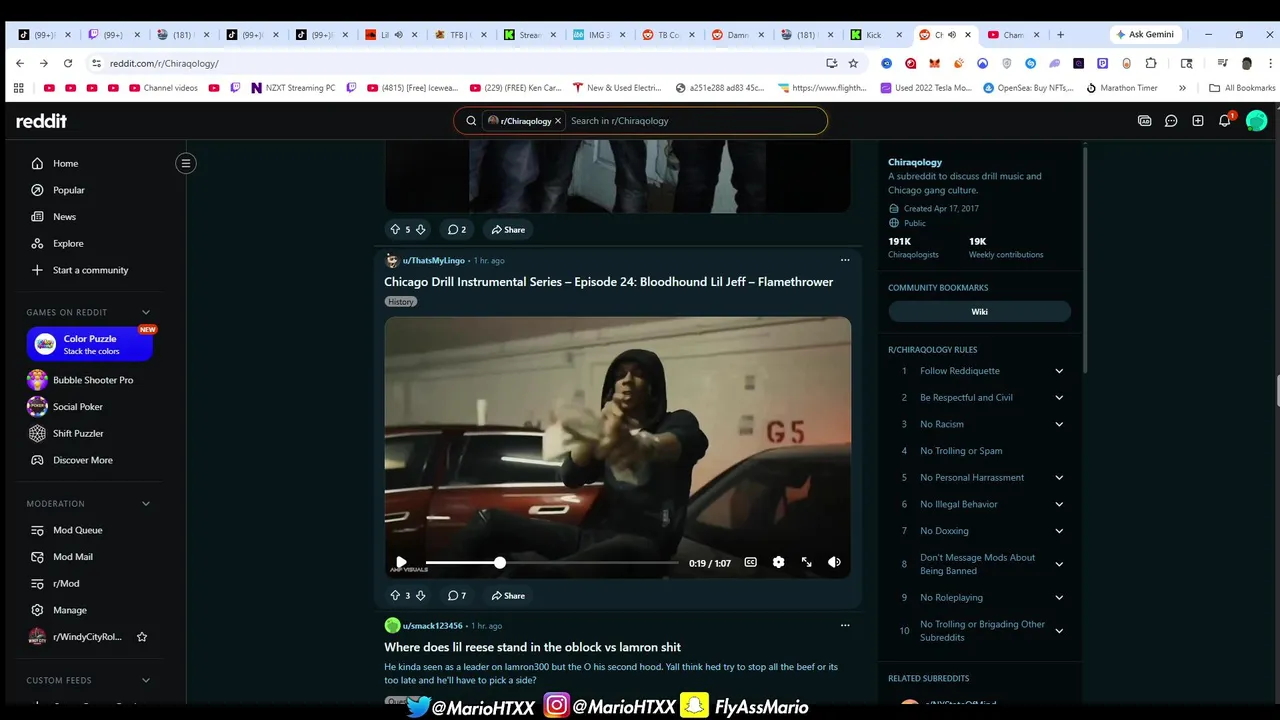Favorite r/WindyCityRol... with star

click(x=142, y=637)
